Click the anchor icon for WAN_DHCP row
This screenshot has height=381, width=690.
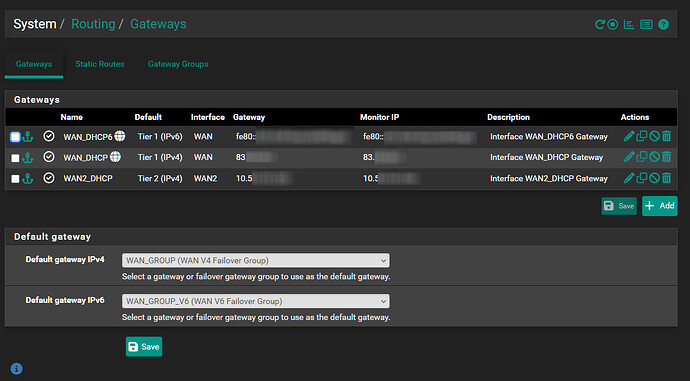coord(28,158)
